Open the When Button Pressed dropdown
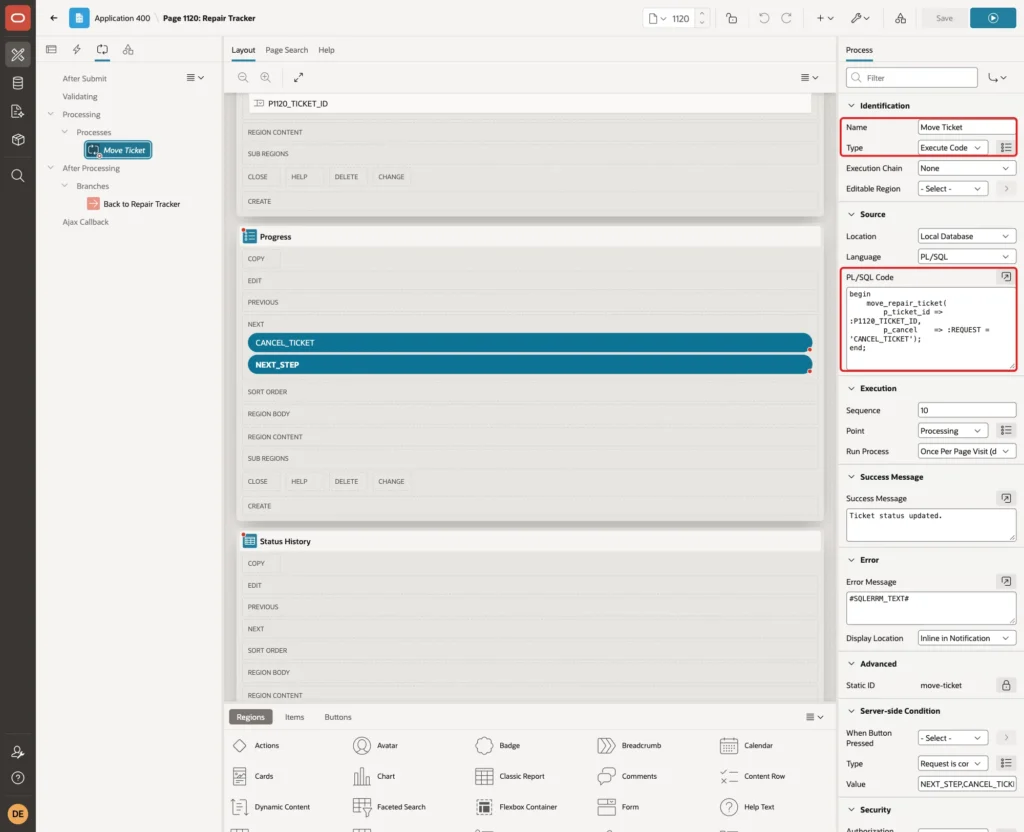The height and width of the screenshot is (832, 1024). (952, 738)
